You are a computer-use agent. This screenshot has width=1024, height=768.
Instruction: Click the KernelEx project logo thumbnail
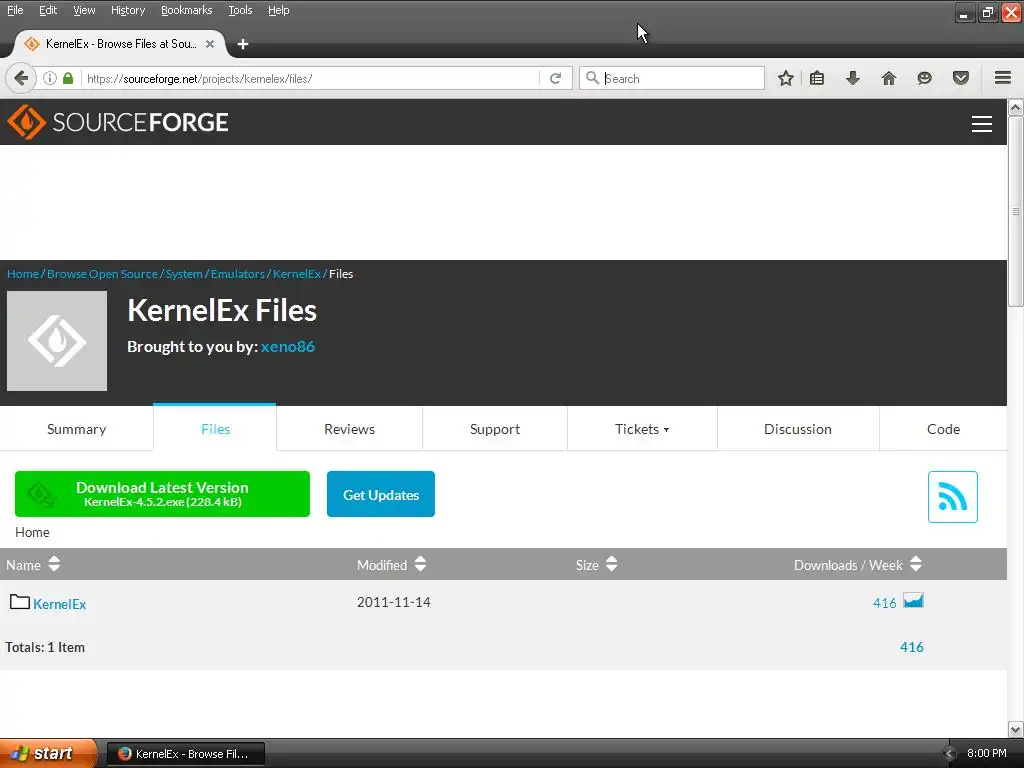pyautogui.click(x=57, y=341)
